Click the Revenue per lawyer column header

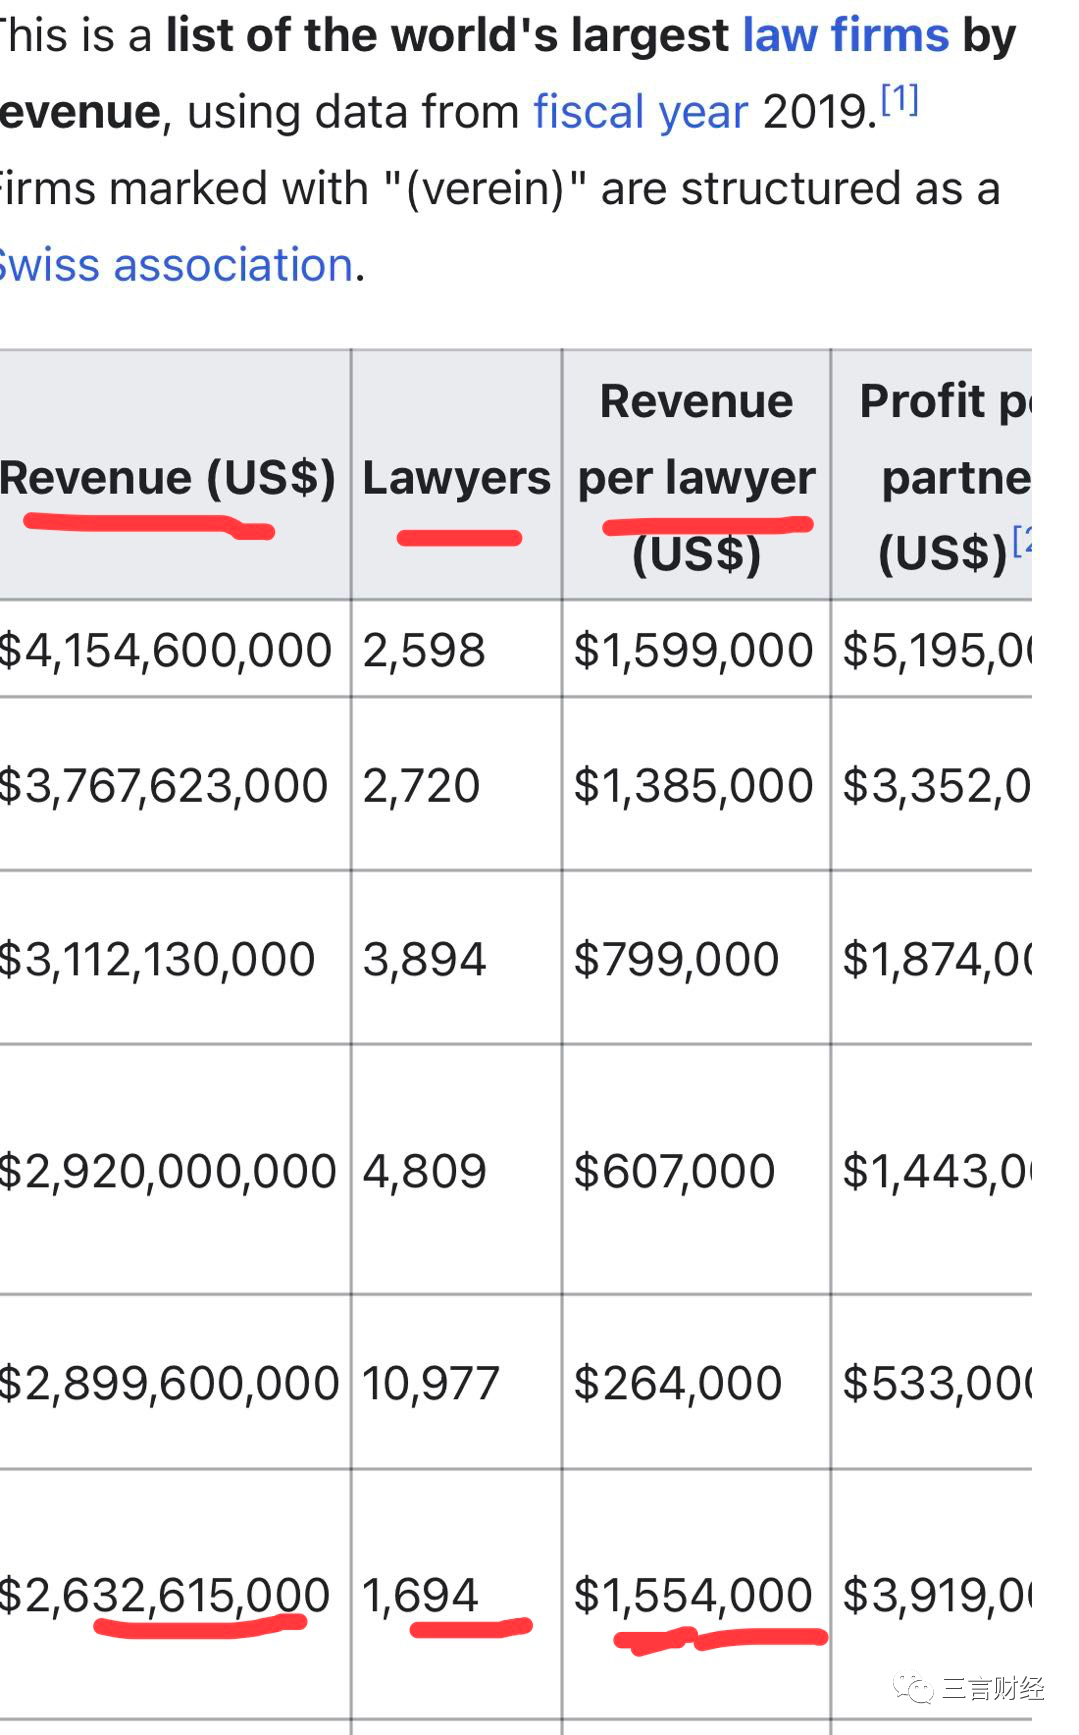[x=696, y=476]
